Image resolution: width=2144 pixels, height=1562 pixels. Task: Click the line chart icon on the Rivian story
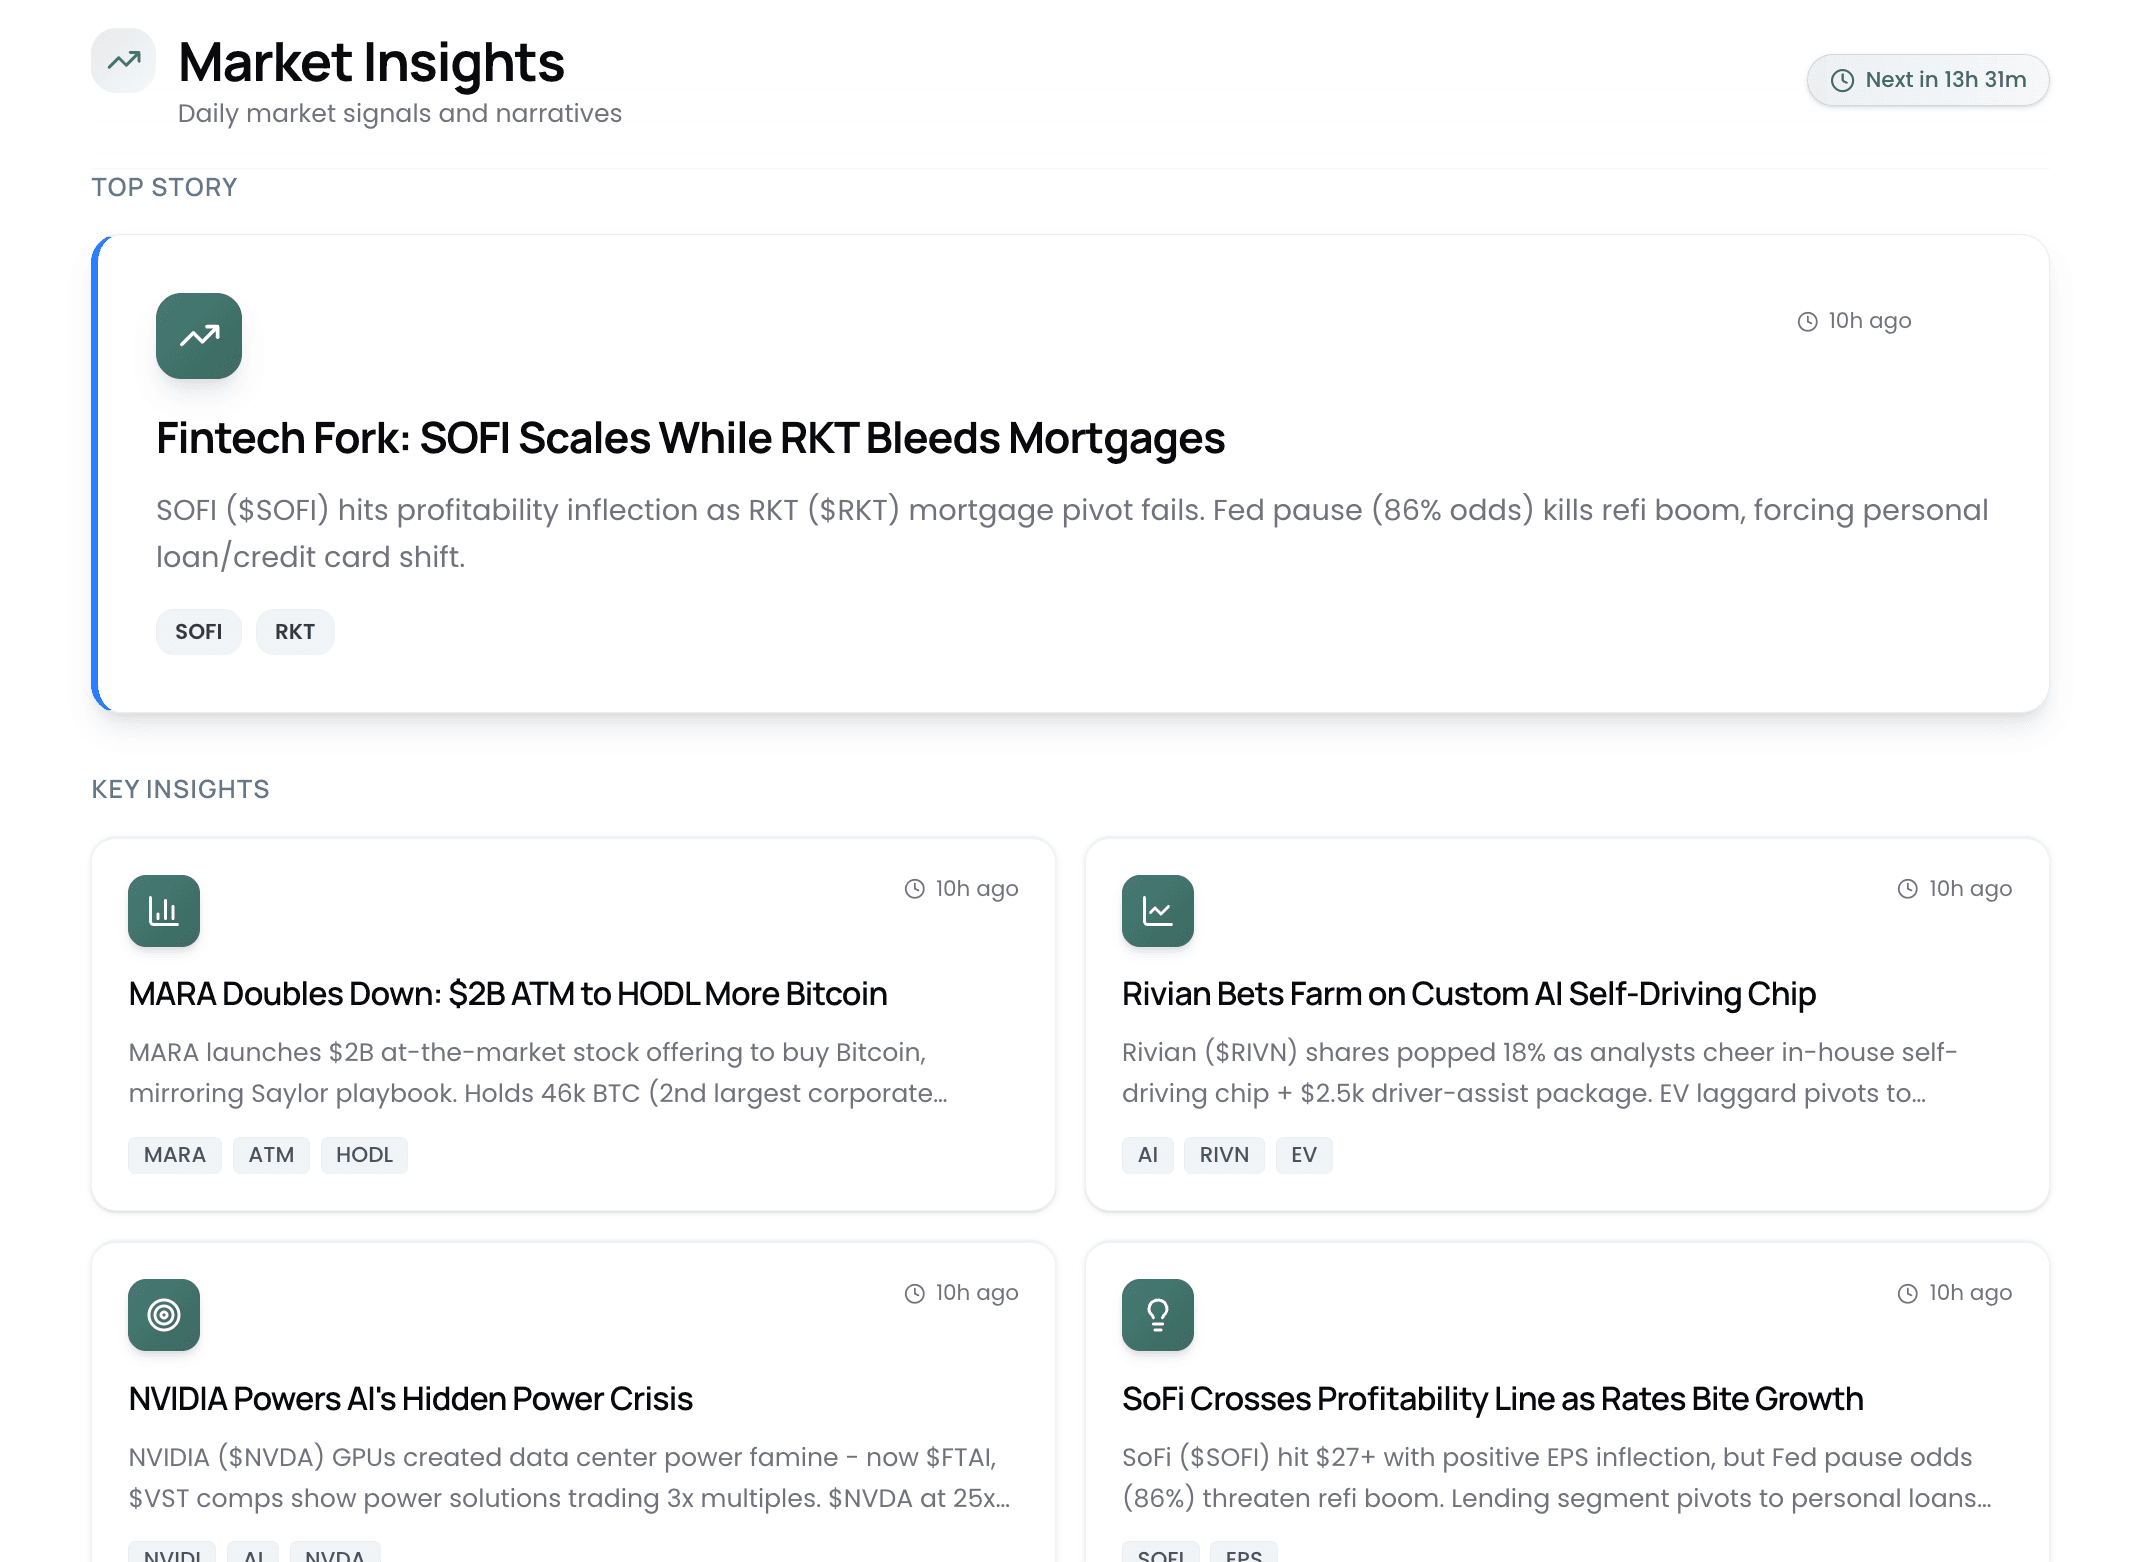[1157, 910]
